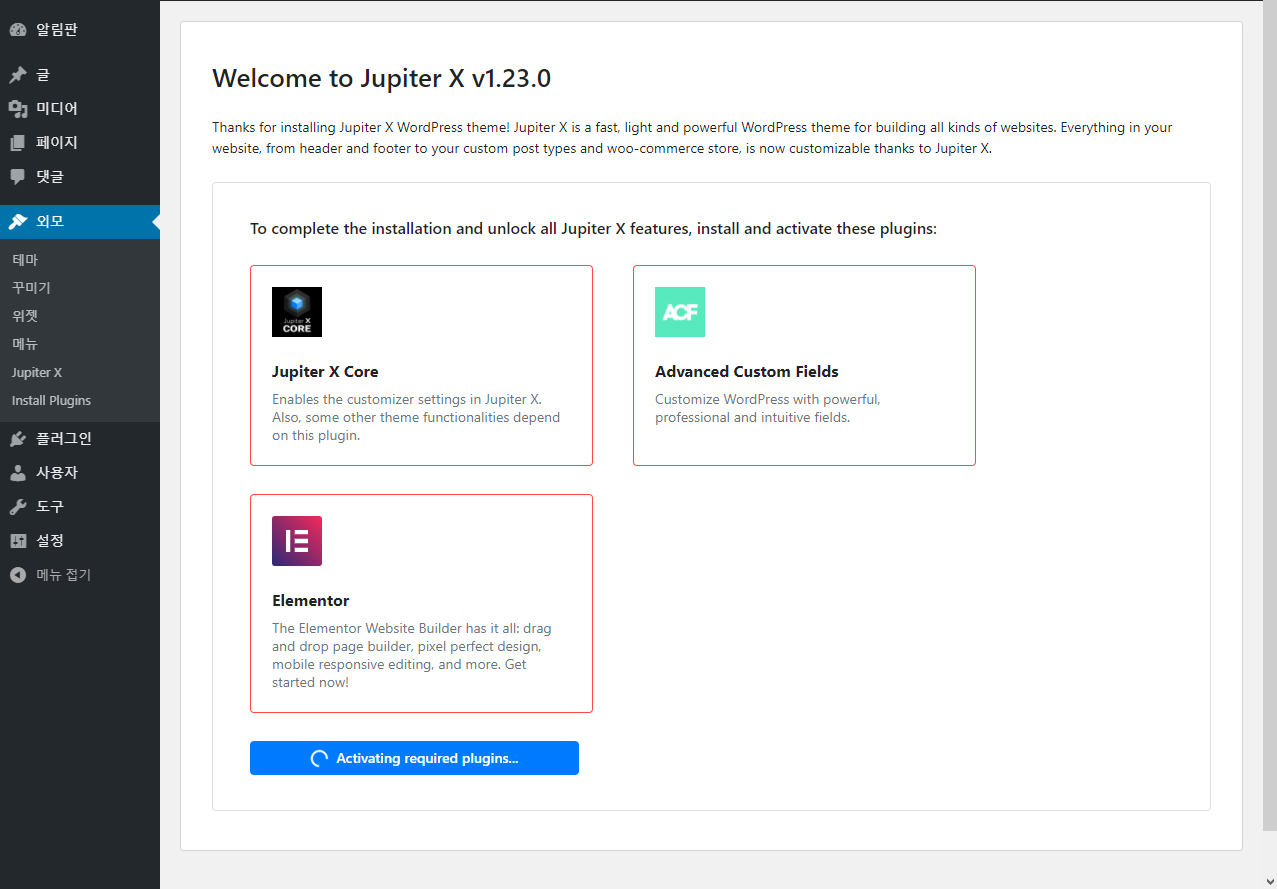Collapse the sidebar with 메뉴 접기
This screenshot has height=889, width=1277.
click(x=80, y=575)
